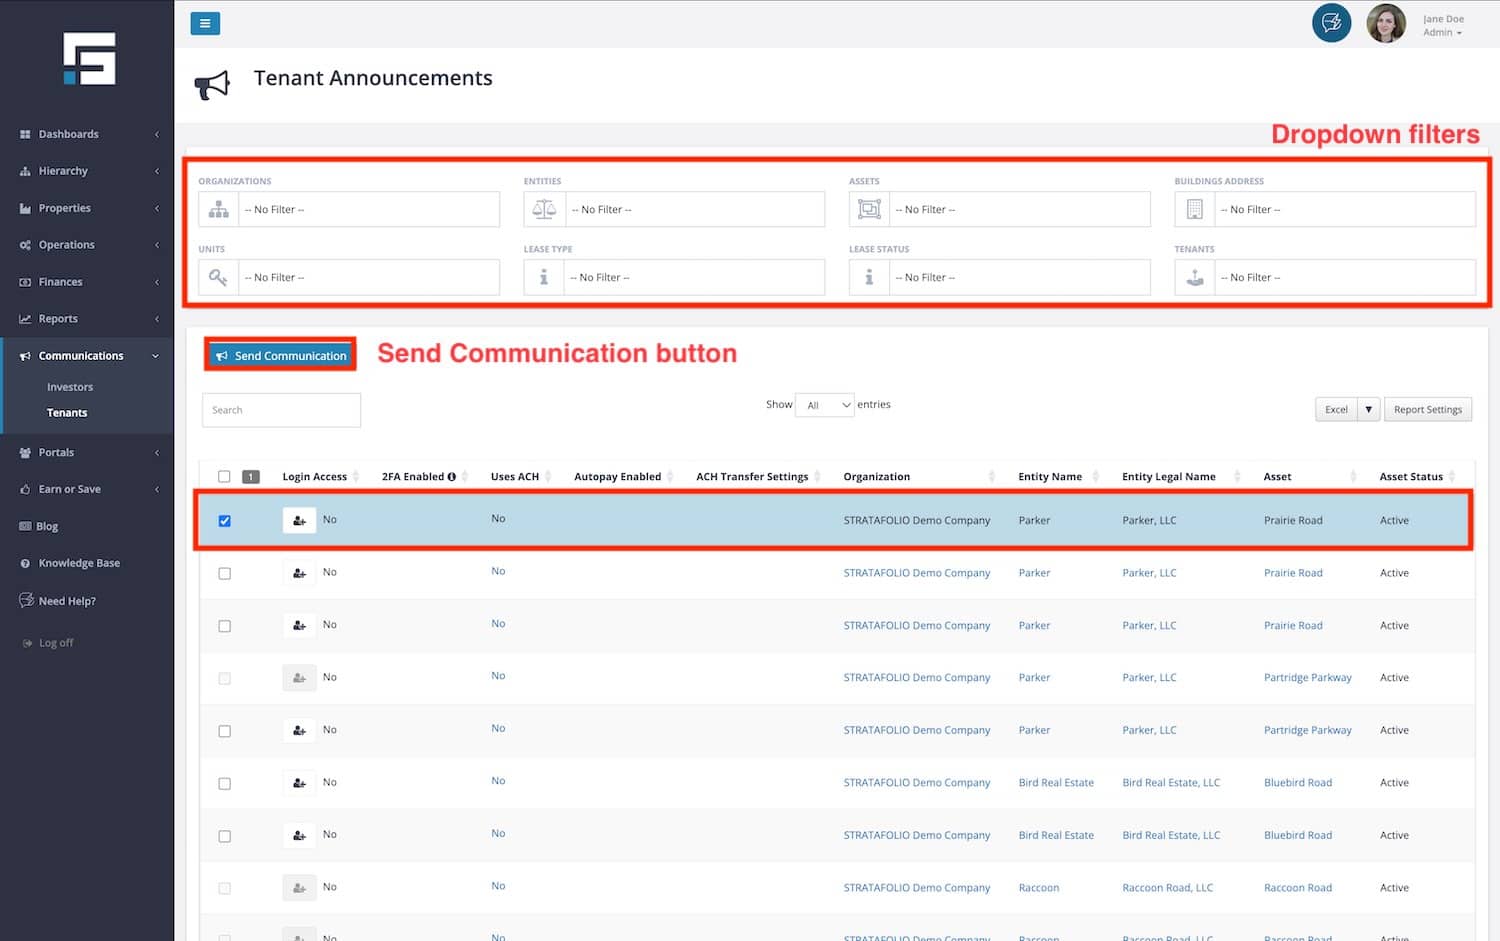This screenshot has height=941, width=1500.
Task: Click the hamburger menu toggle icon
Action: tap(205, 24)
